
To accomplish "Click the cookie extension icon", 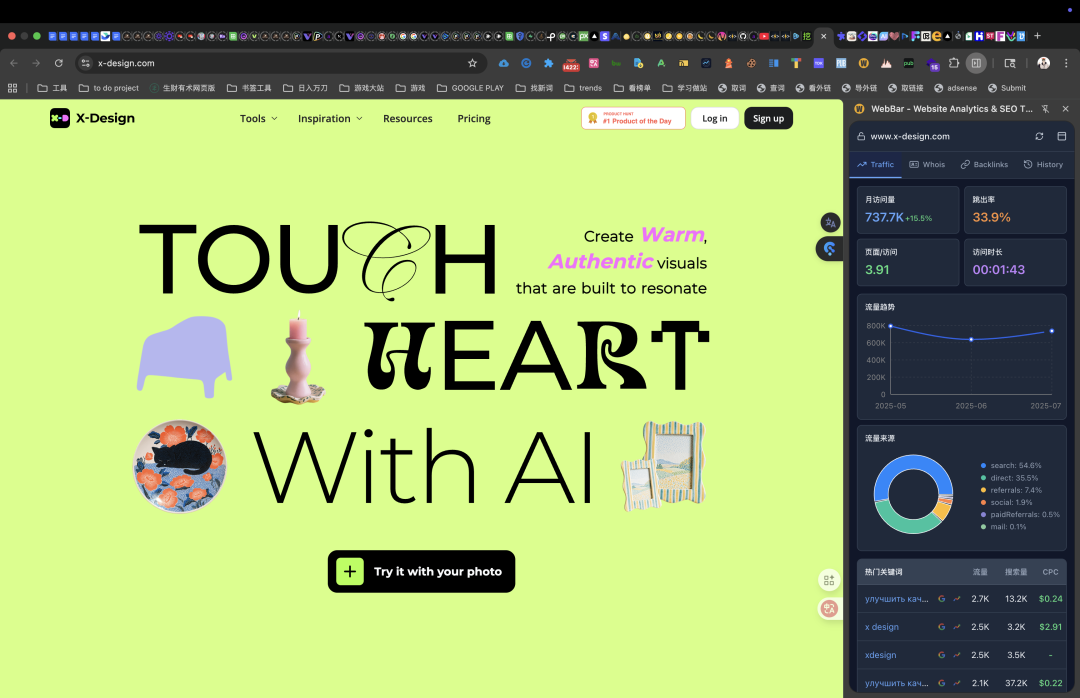I will [x=751, y=63].
